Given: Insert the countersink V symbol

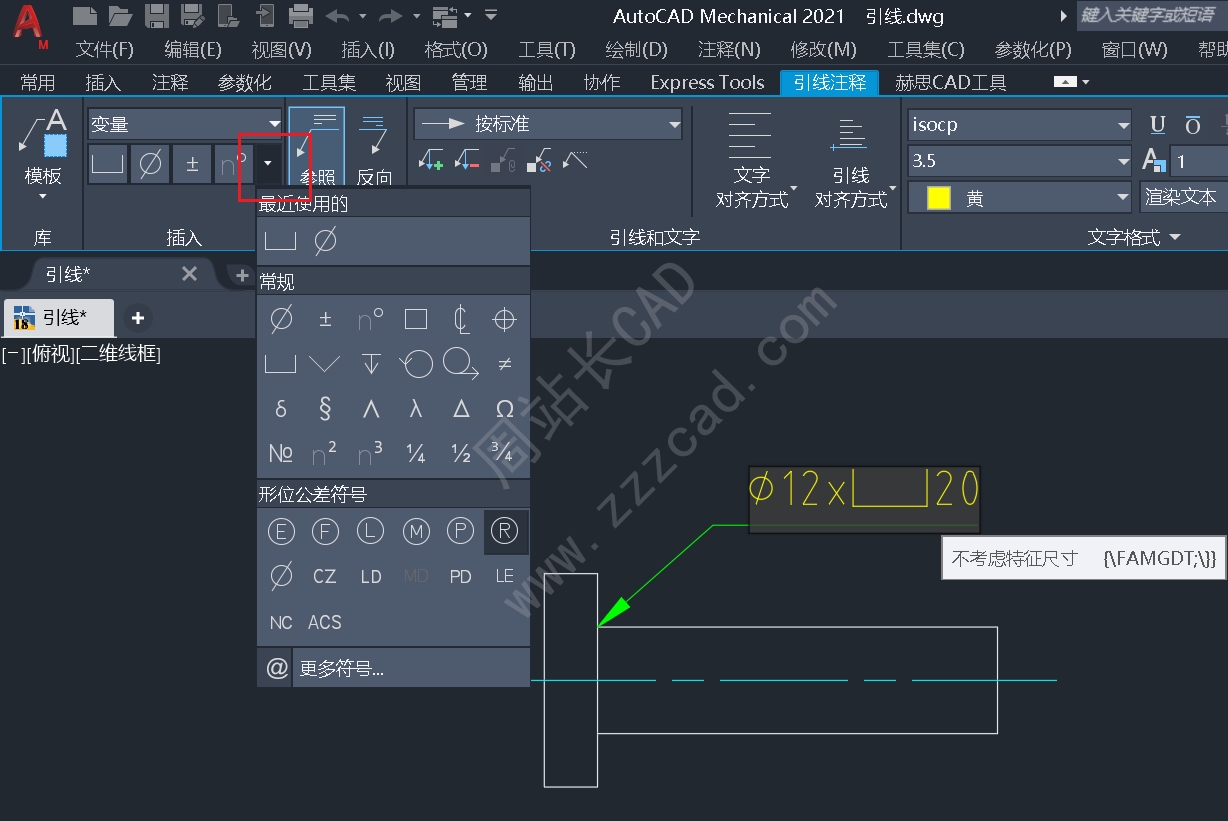Looking at the screenshot, I should click(x=324, y=364).
